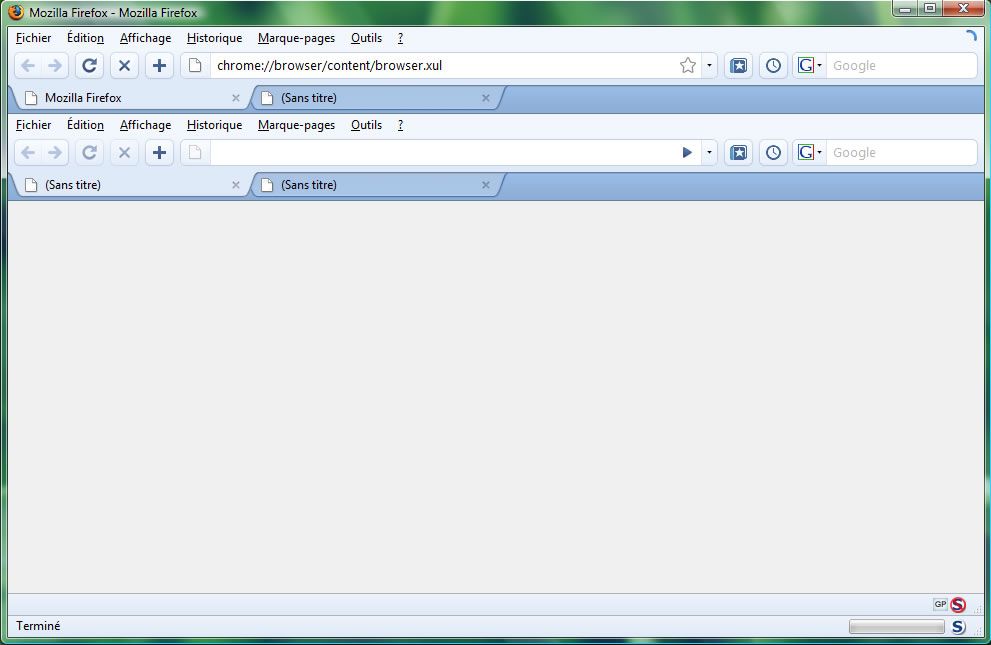Click the GP status bar icon
Screen dimensions: 991x645
click(940, 605)
